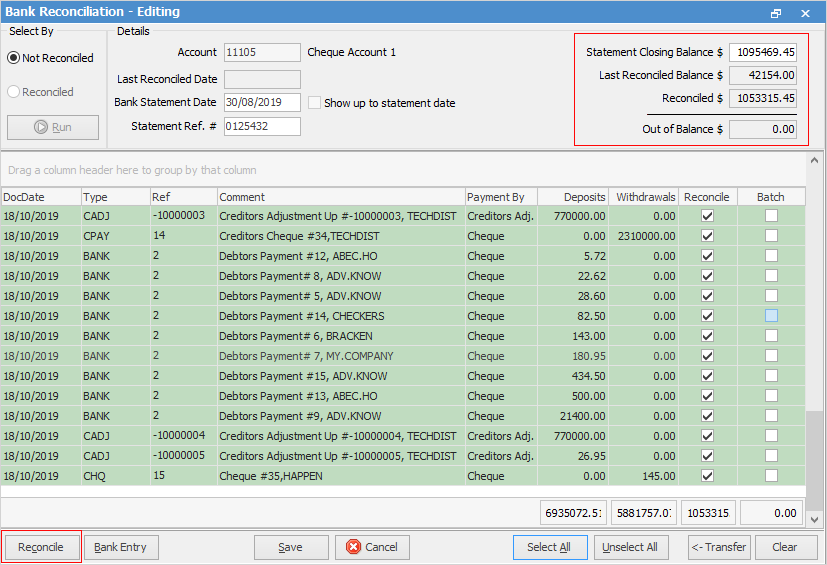This screenshot has height=565, width=827.
Task: Open Bank Entry
Action: coord(121,547)
